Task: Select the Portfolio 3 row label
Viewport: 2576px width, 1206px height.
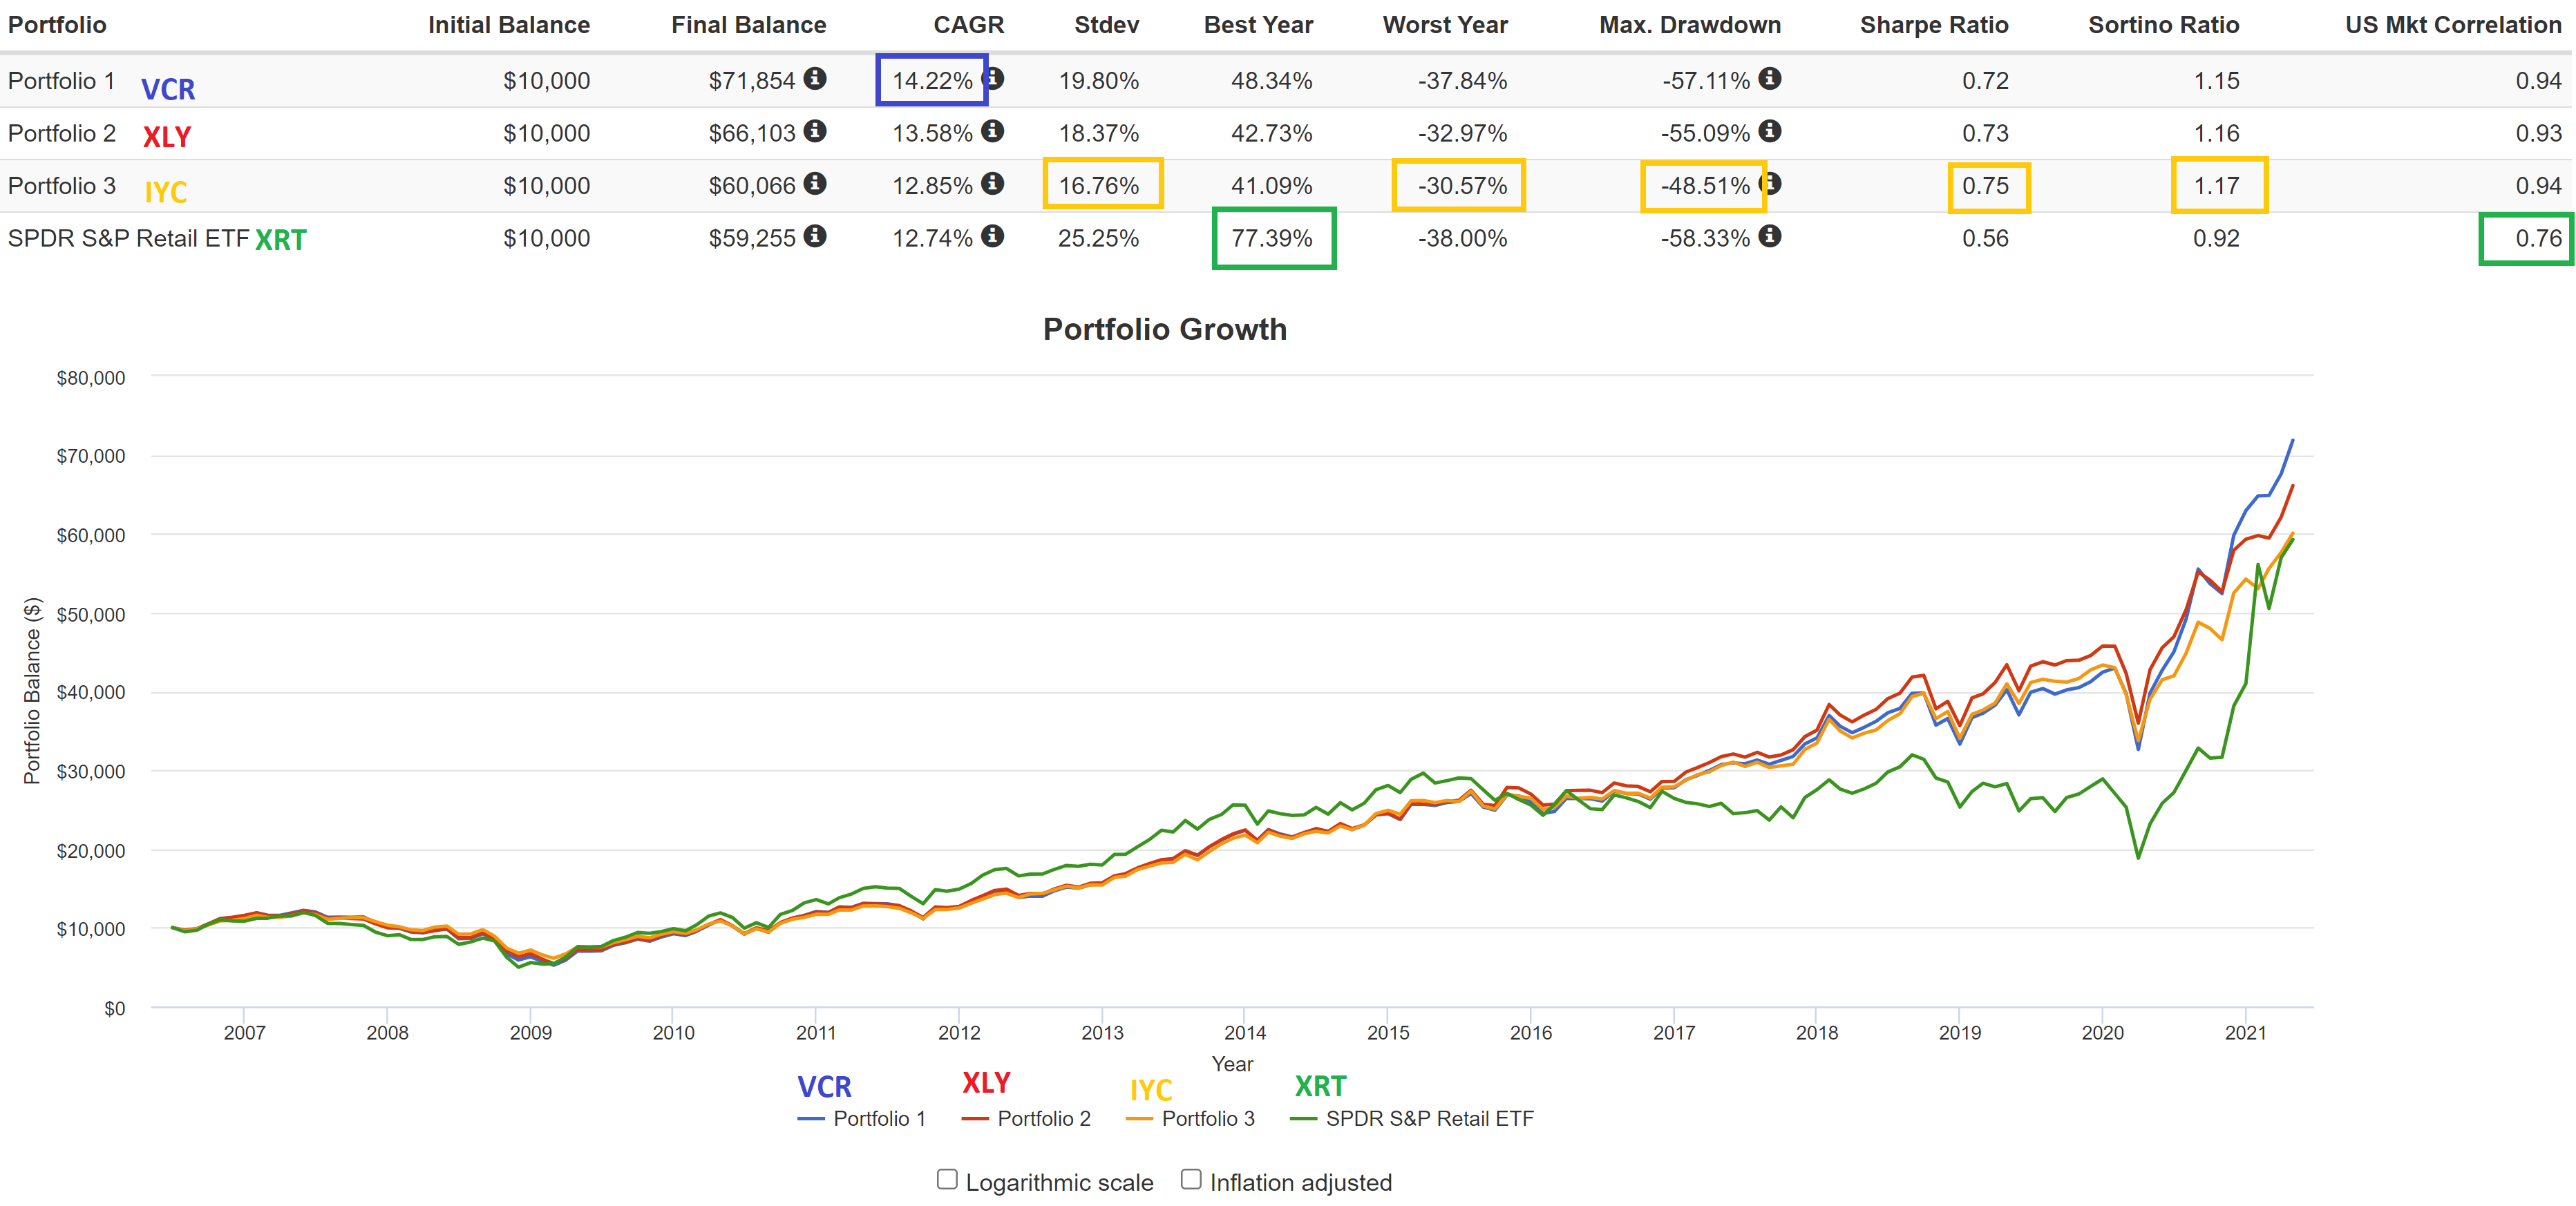Action: [62, 186]
